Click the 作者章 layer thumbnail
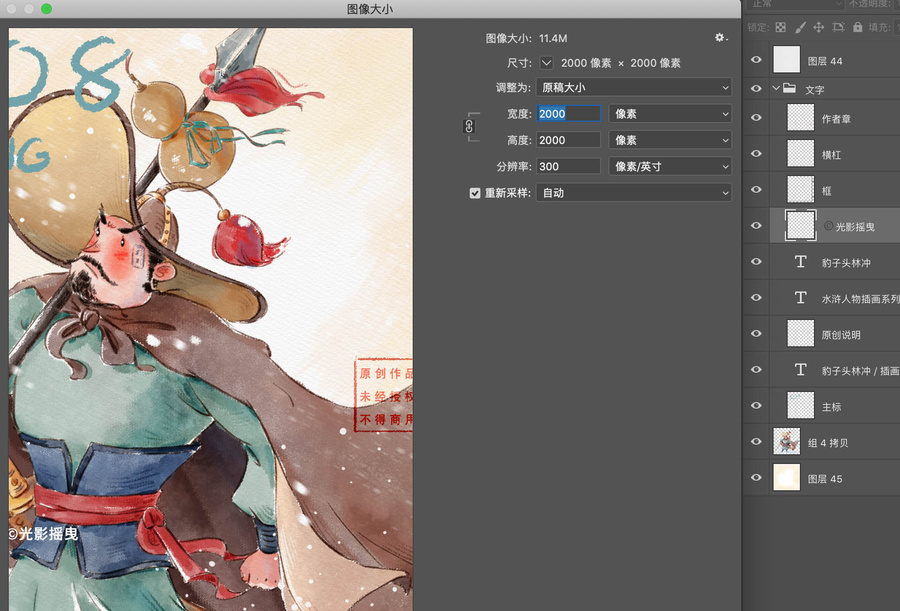Image resolution: width=900 pixels, height=611 pixels. tap(800, 118)
